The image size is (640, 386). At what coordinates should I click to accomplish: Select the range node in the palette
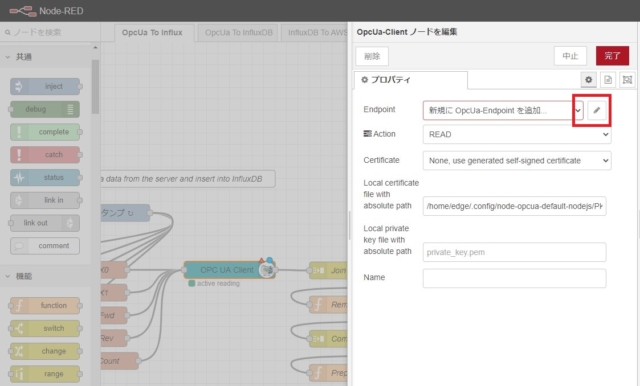coord(45,374)
